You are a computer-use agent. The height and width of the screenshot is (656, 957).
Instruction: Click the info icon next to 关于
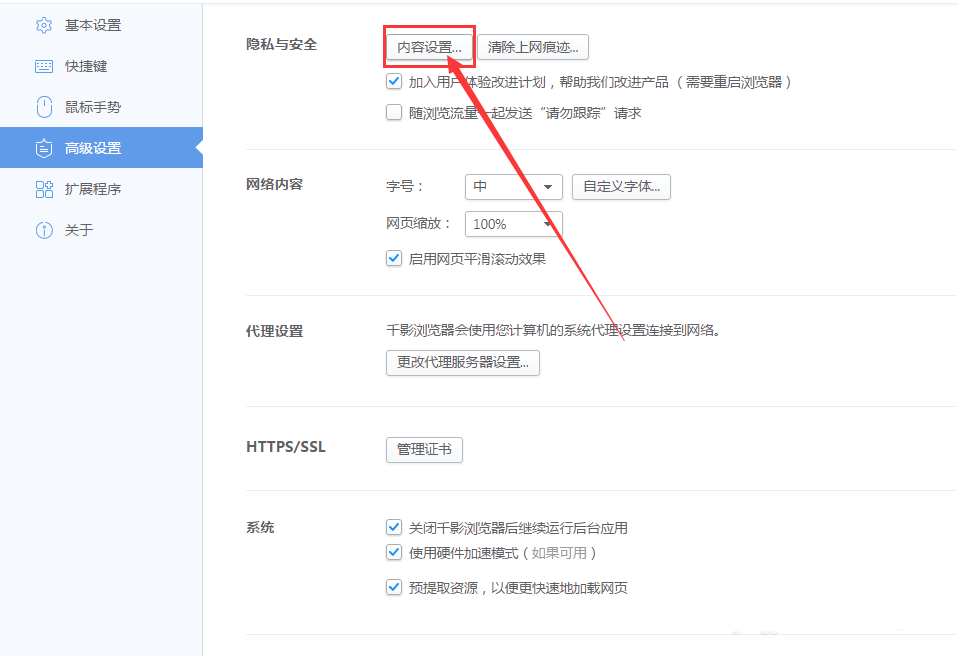[x=44, y=229]
